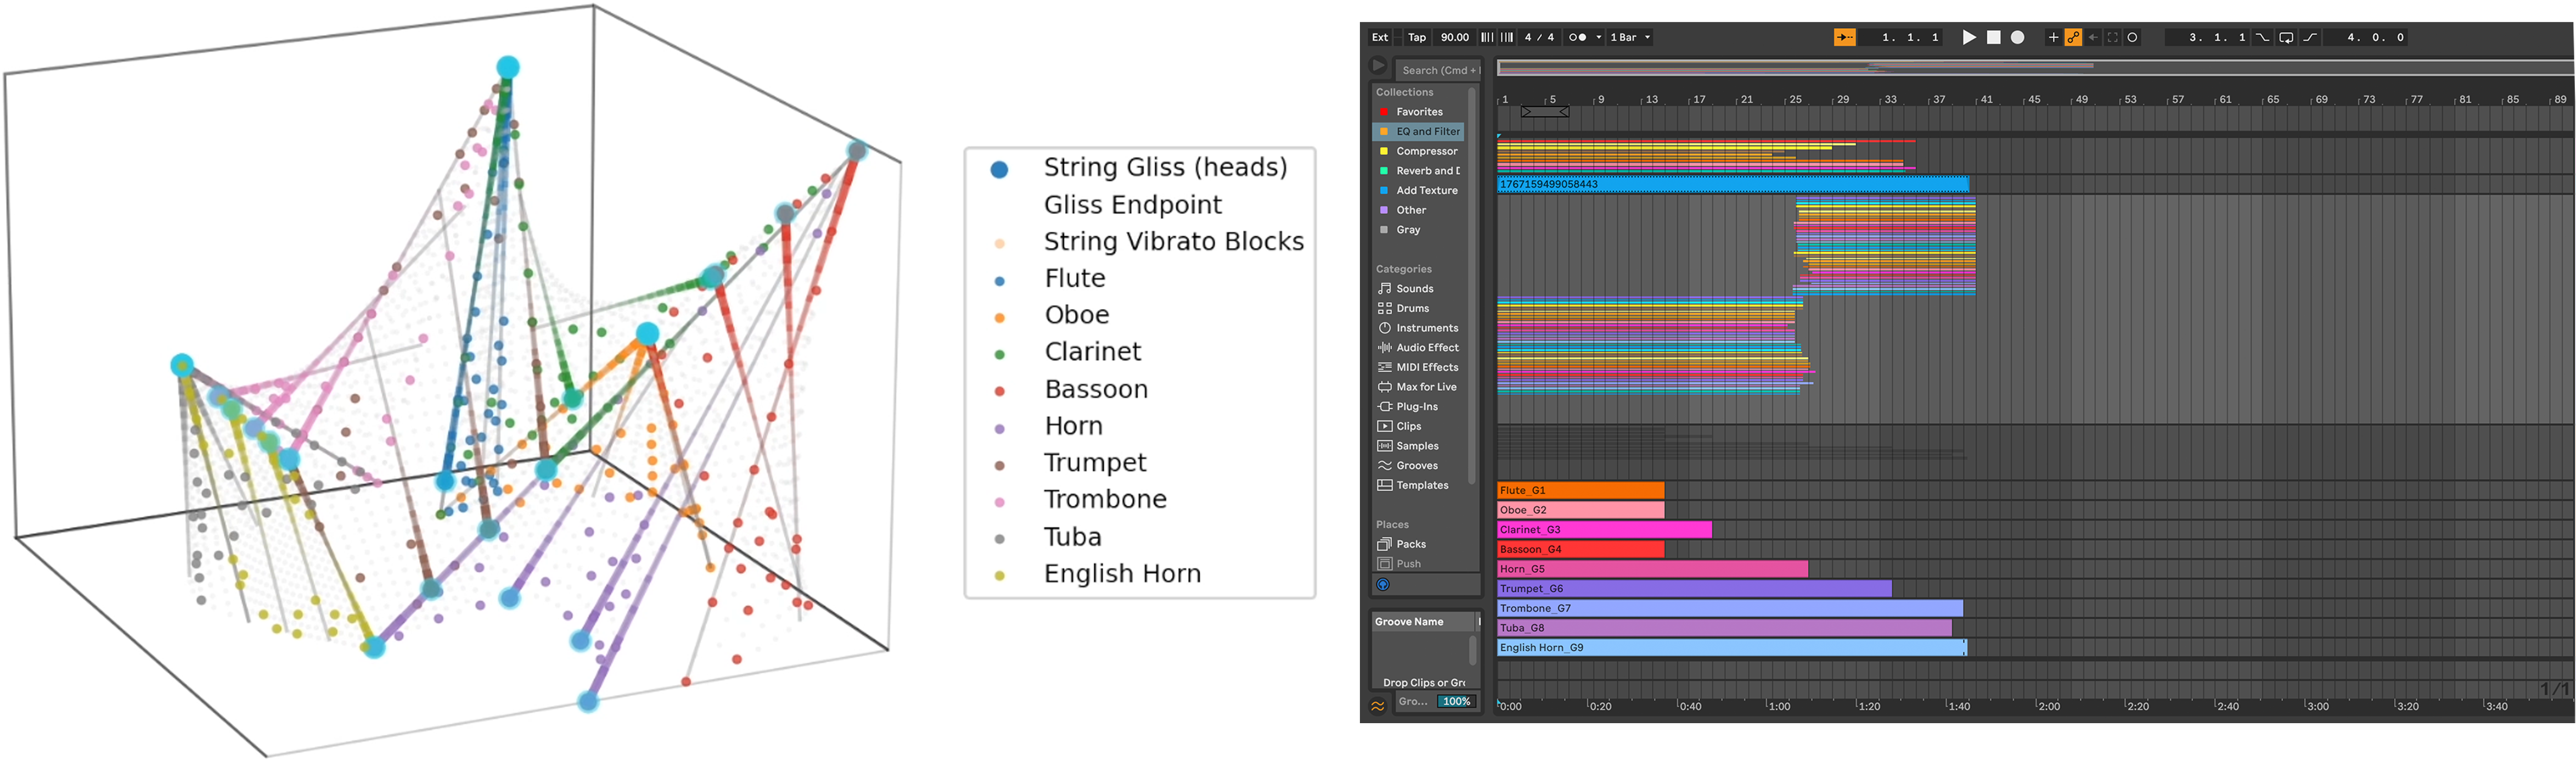Open the Clips category
The width and height of the screenshot is (2576, 766).
tap(1419, 426)
